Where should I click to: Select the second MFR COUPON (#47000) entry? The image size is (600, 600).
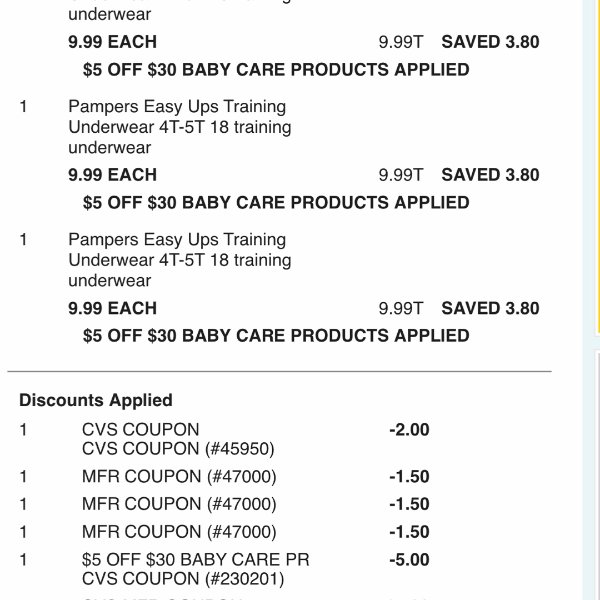coord(179,504)
